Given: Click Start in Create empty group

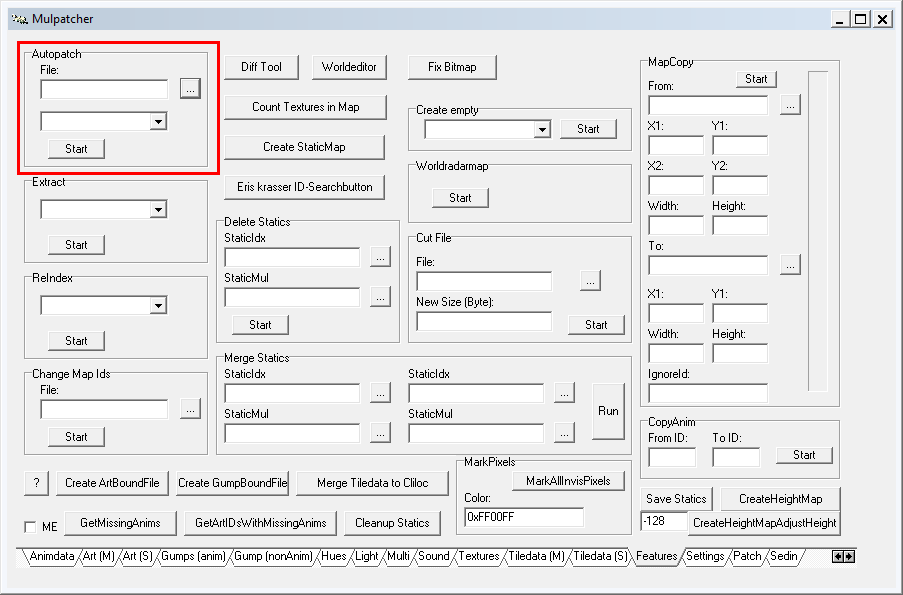Looking at the screenshot, I should coord(589,129).
